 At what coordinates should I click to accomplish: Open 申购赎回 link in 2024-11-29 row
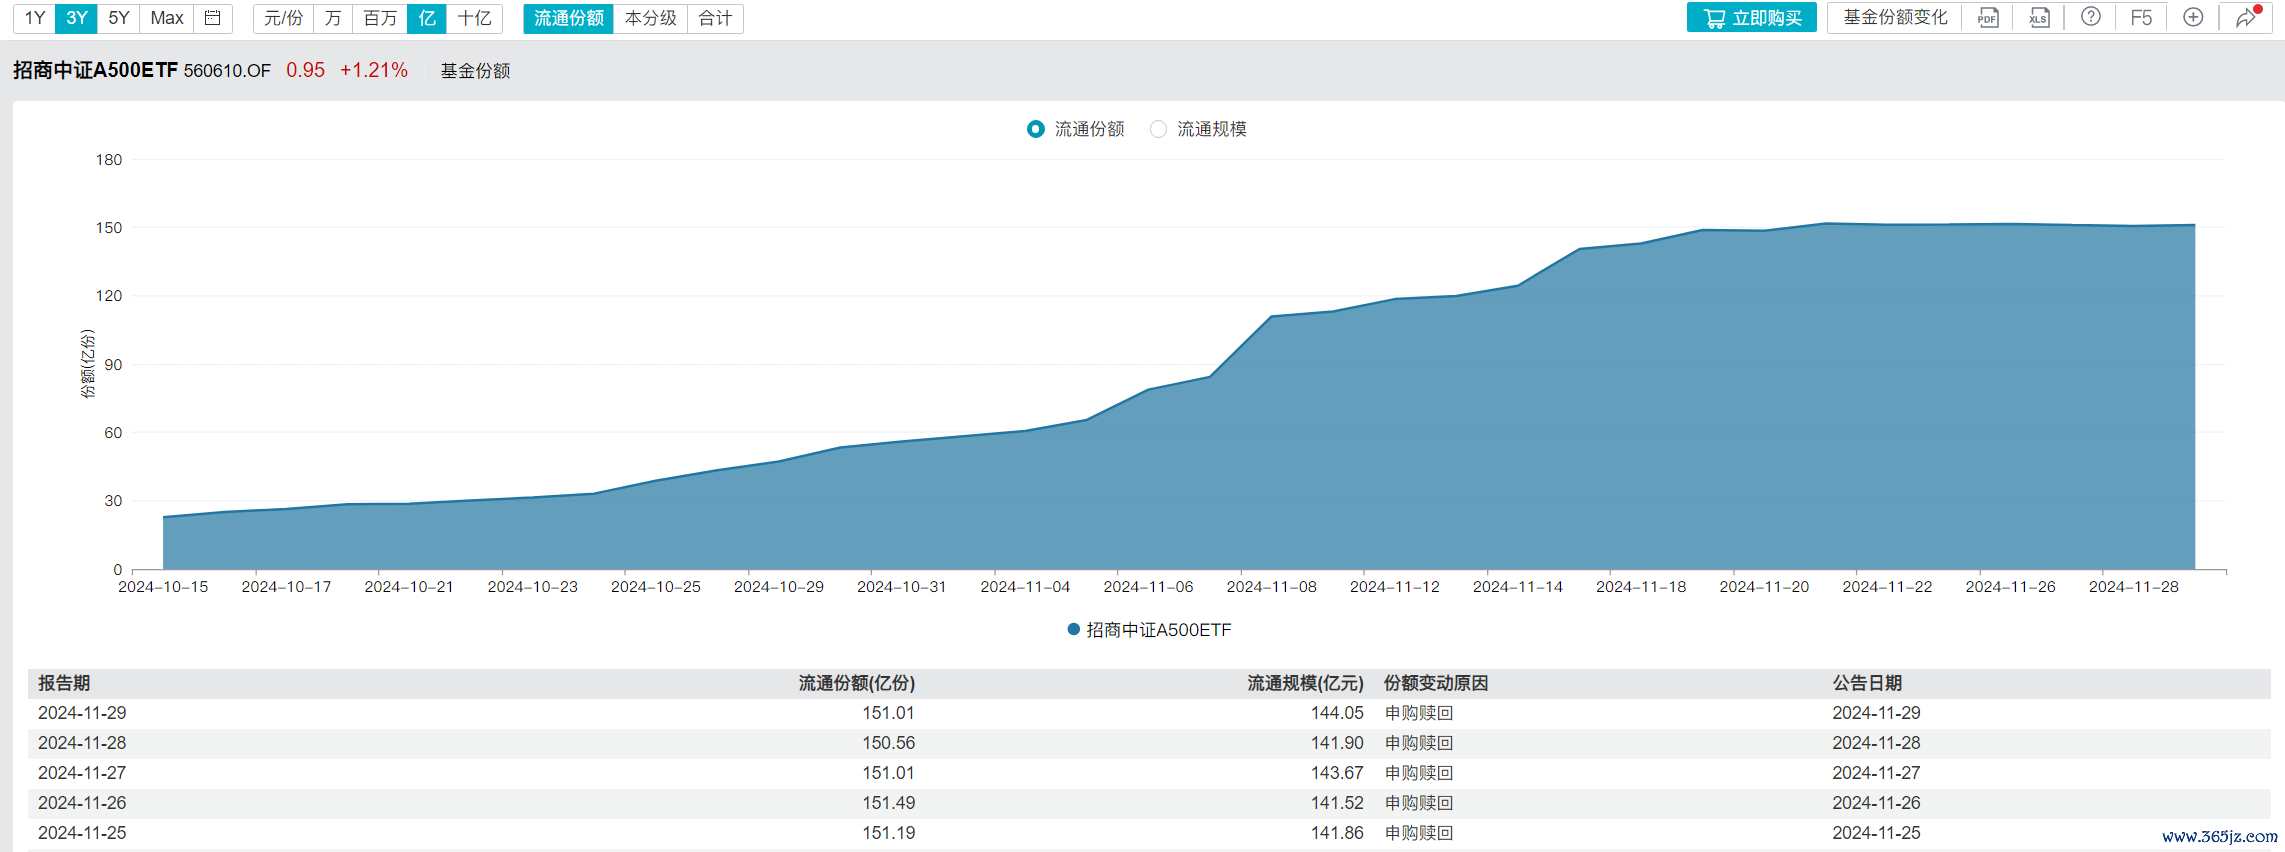(x=1419, y=713)
